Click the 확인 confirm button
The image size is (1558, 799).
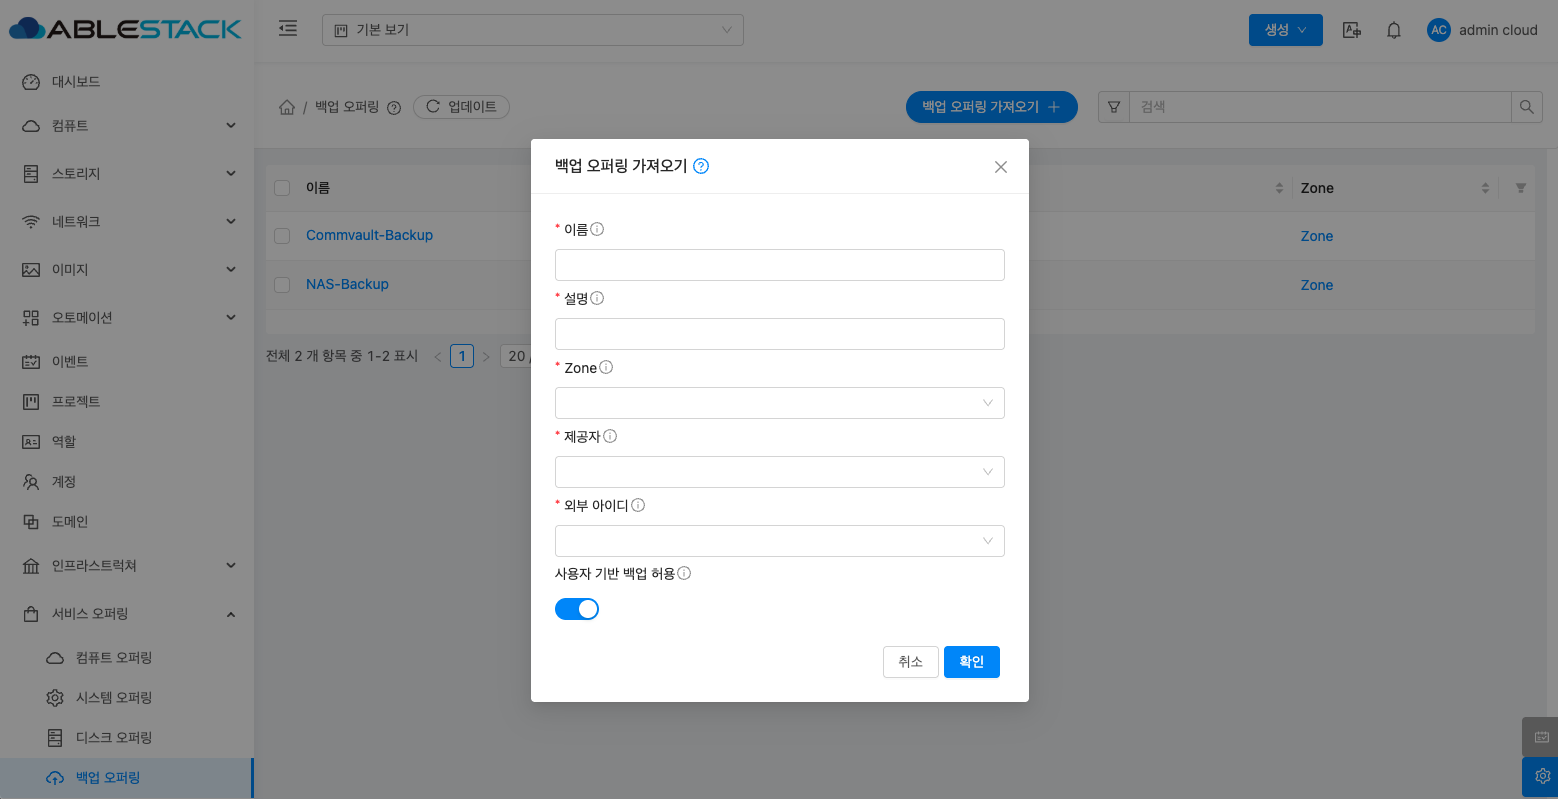[x=971, y=662]
